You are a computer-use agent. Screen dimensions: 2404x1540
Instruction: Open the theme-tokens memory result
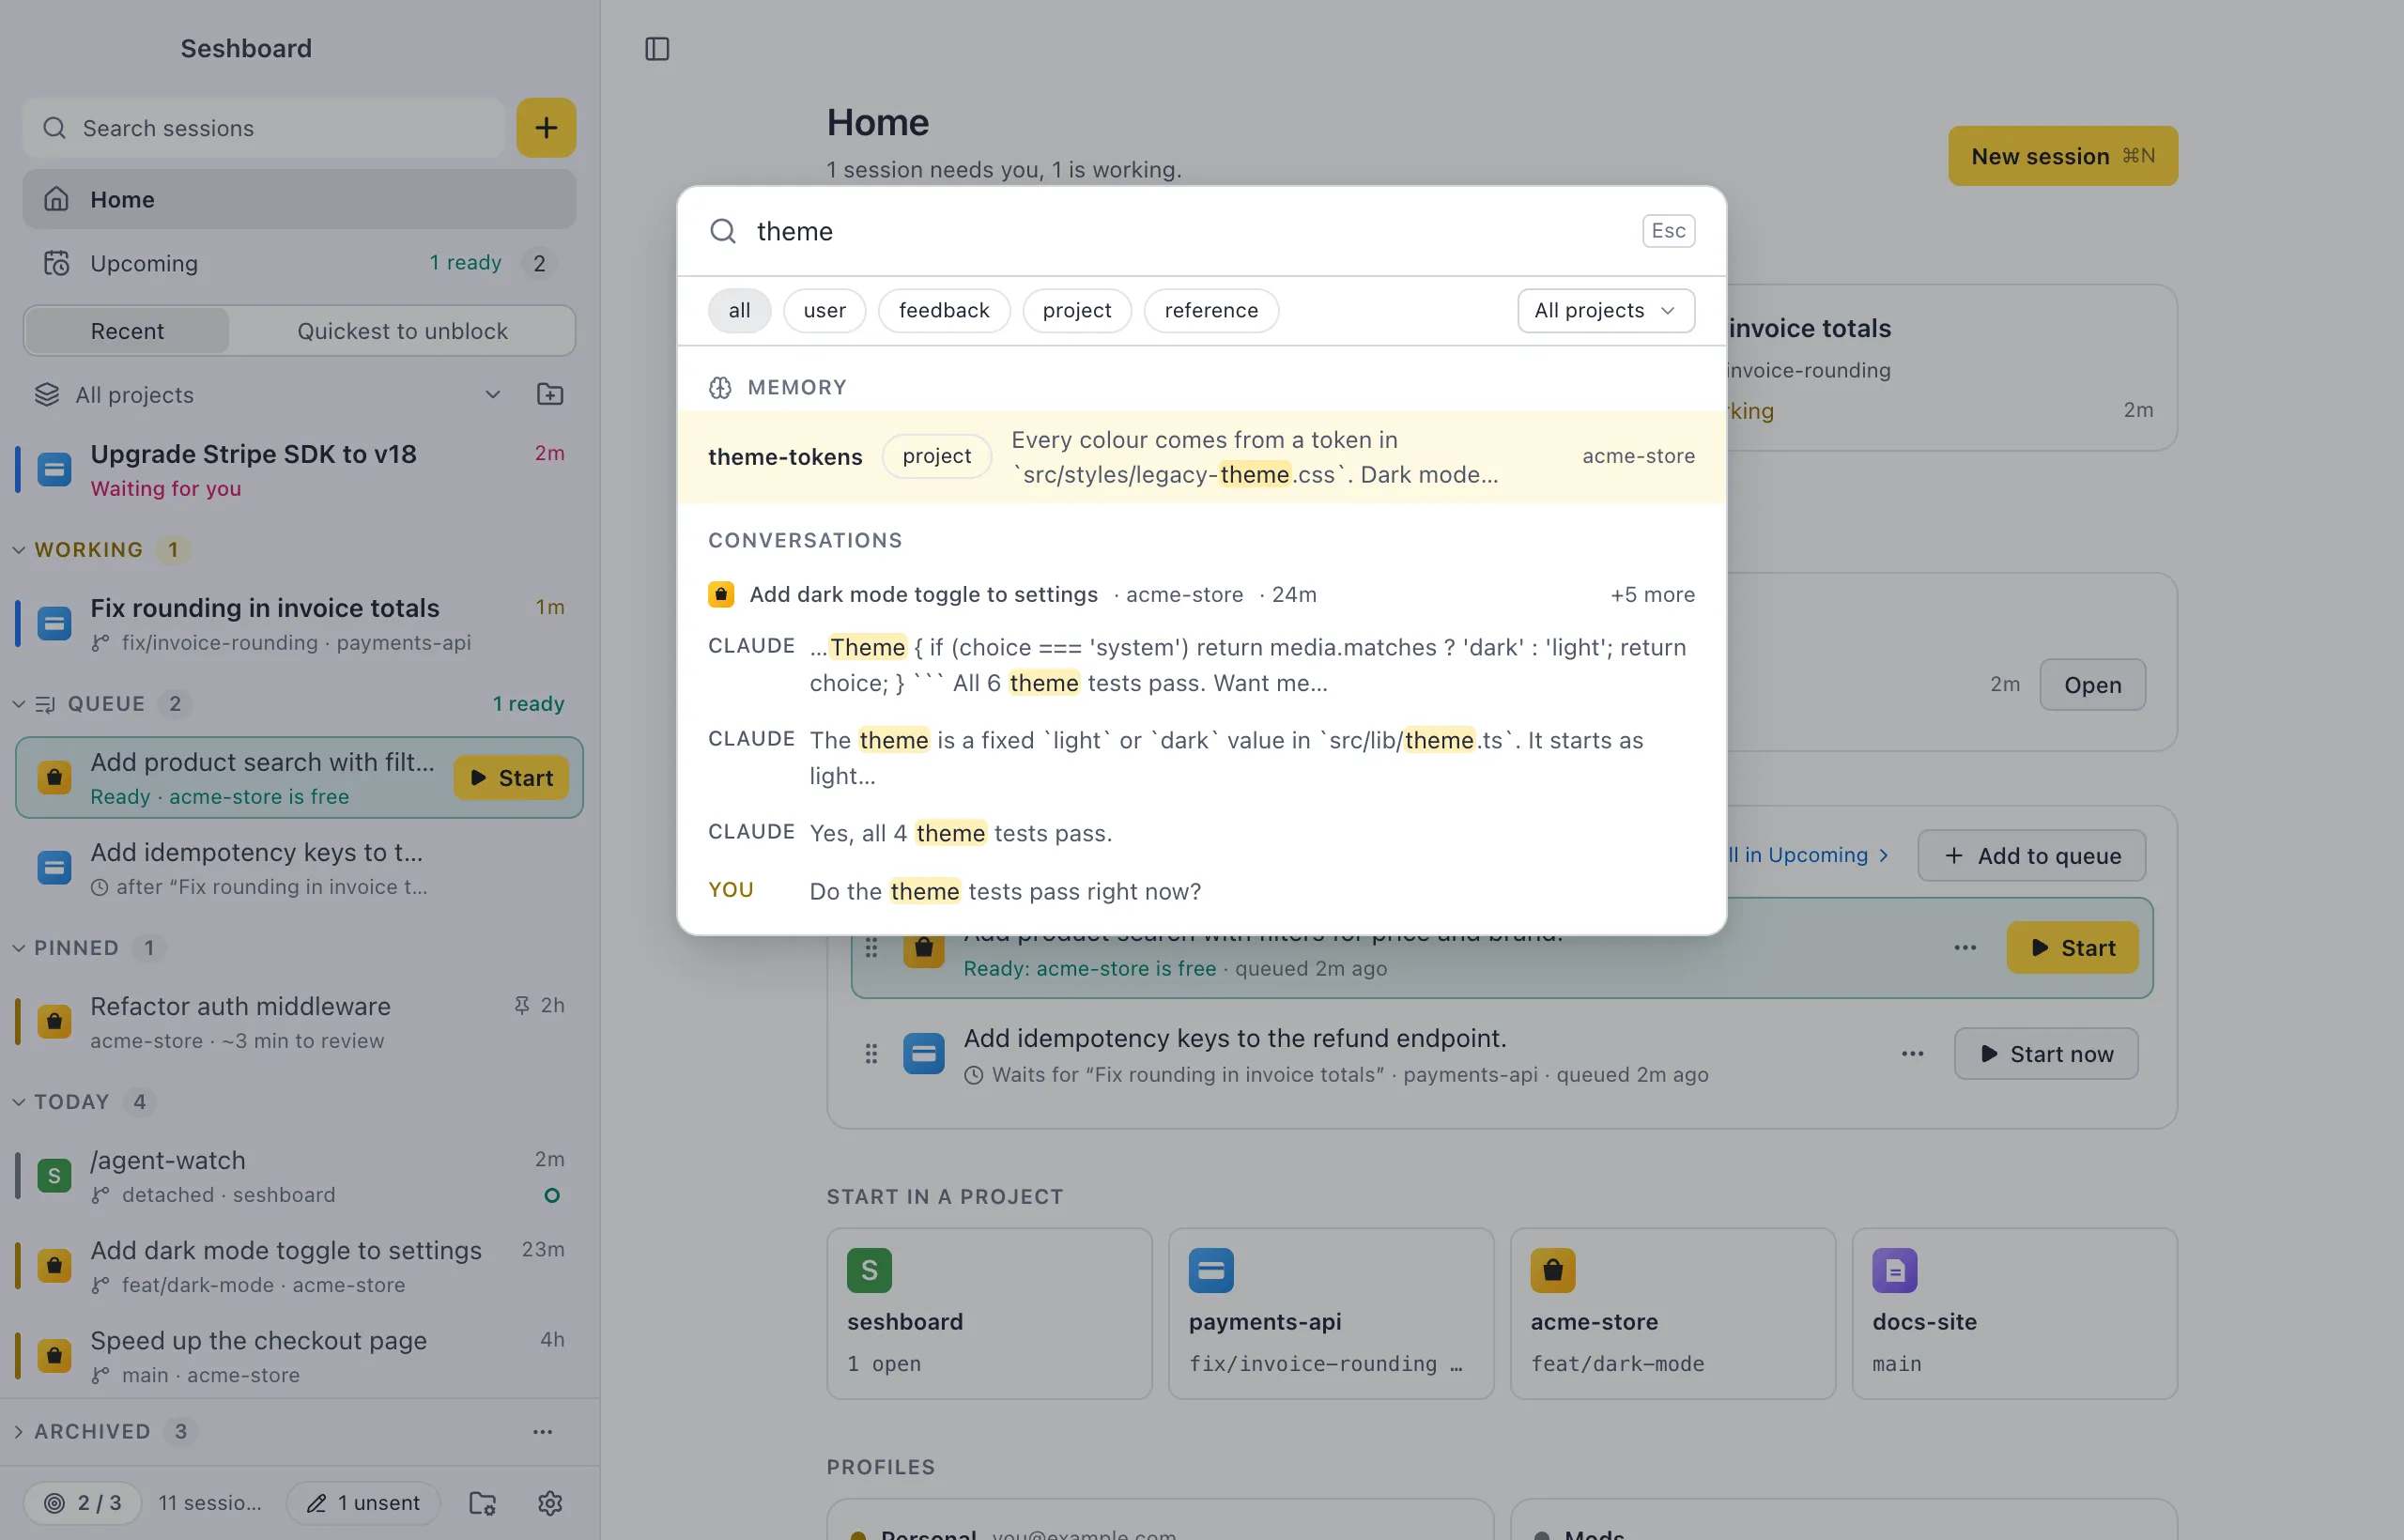coord(1201,456)
